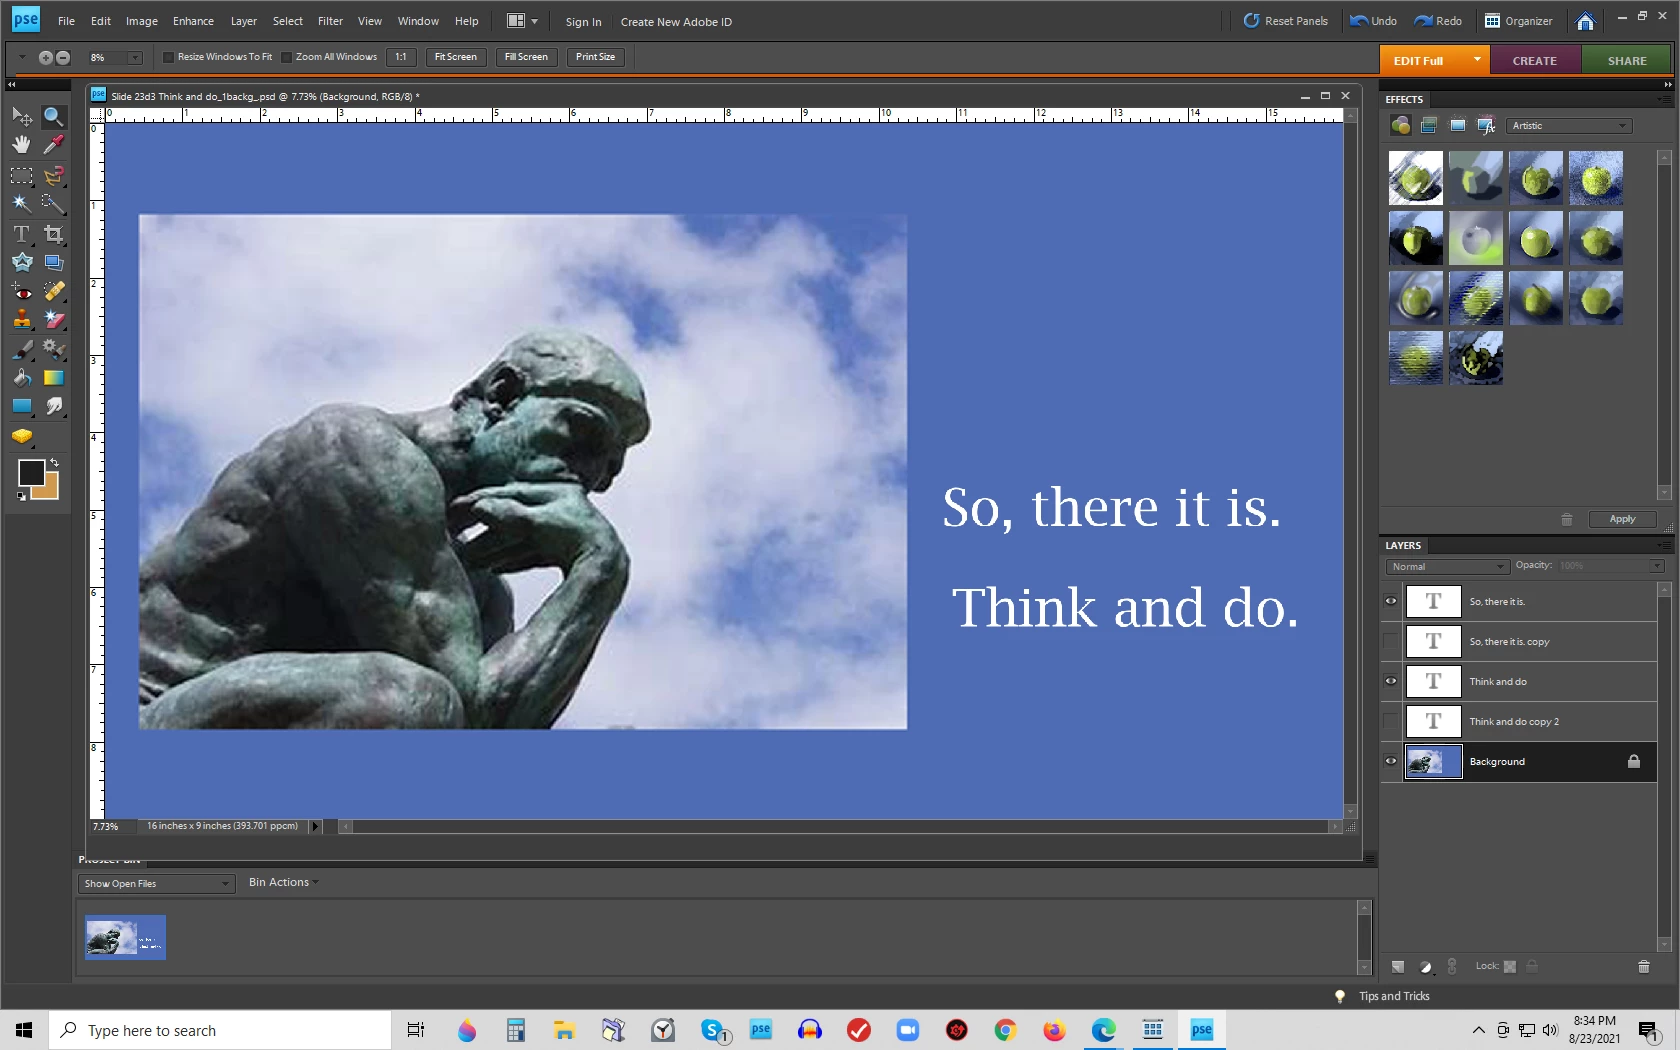Click the zoom out minus button
The height and width of the screenshot is (1050, 1680).
point(62,58)
